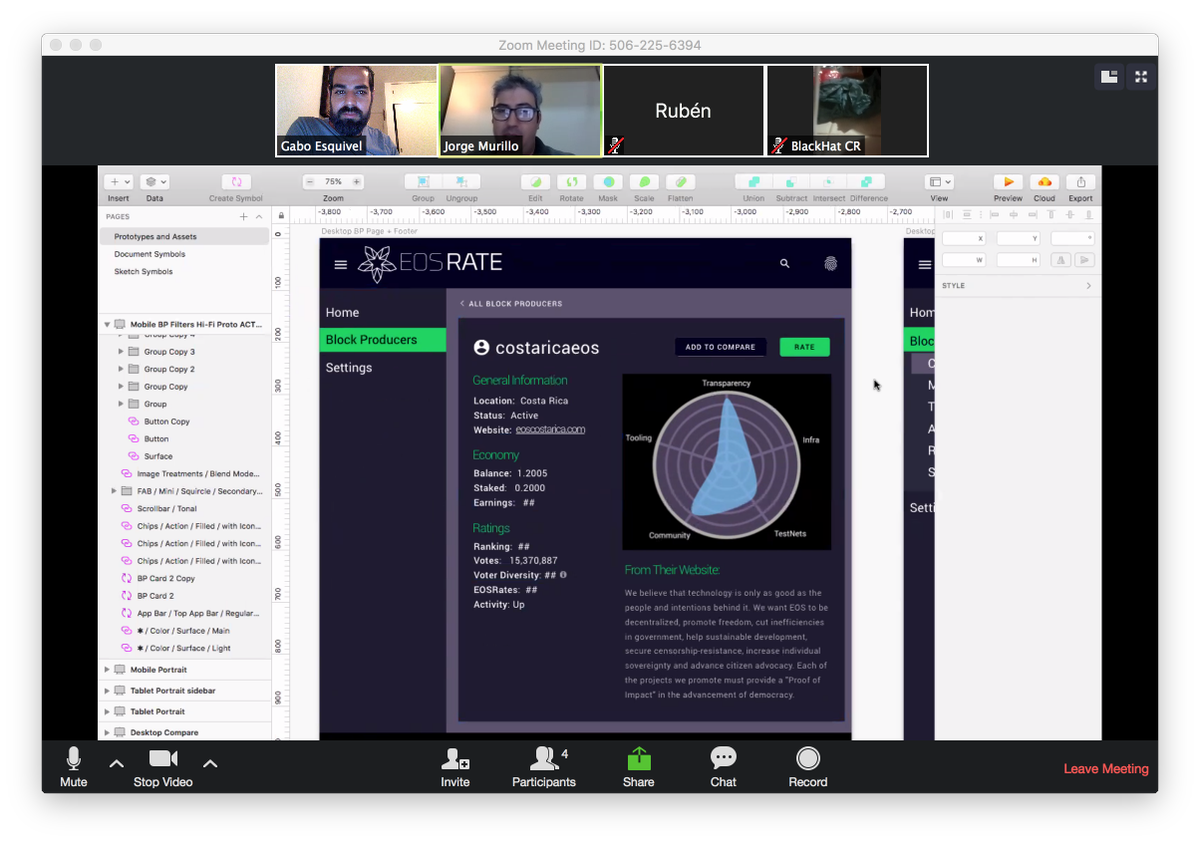Image resolution: width=1200 pixels, height=843 pixels.
Task: Click in the W width field
Action: (964, 260)
